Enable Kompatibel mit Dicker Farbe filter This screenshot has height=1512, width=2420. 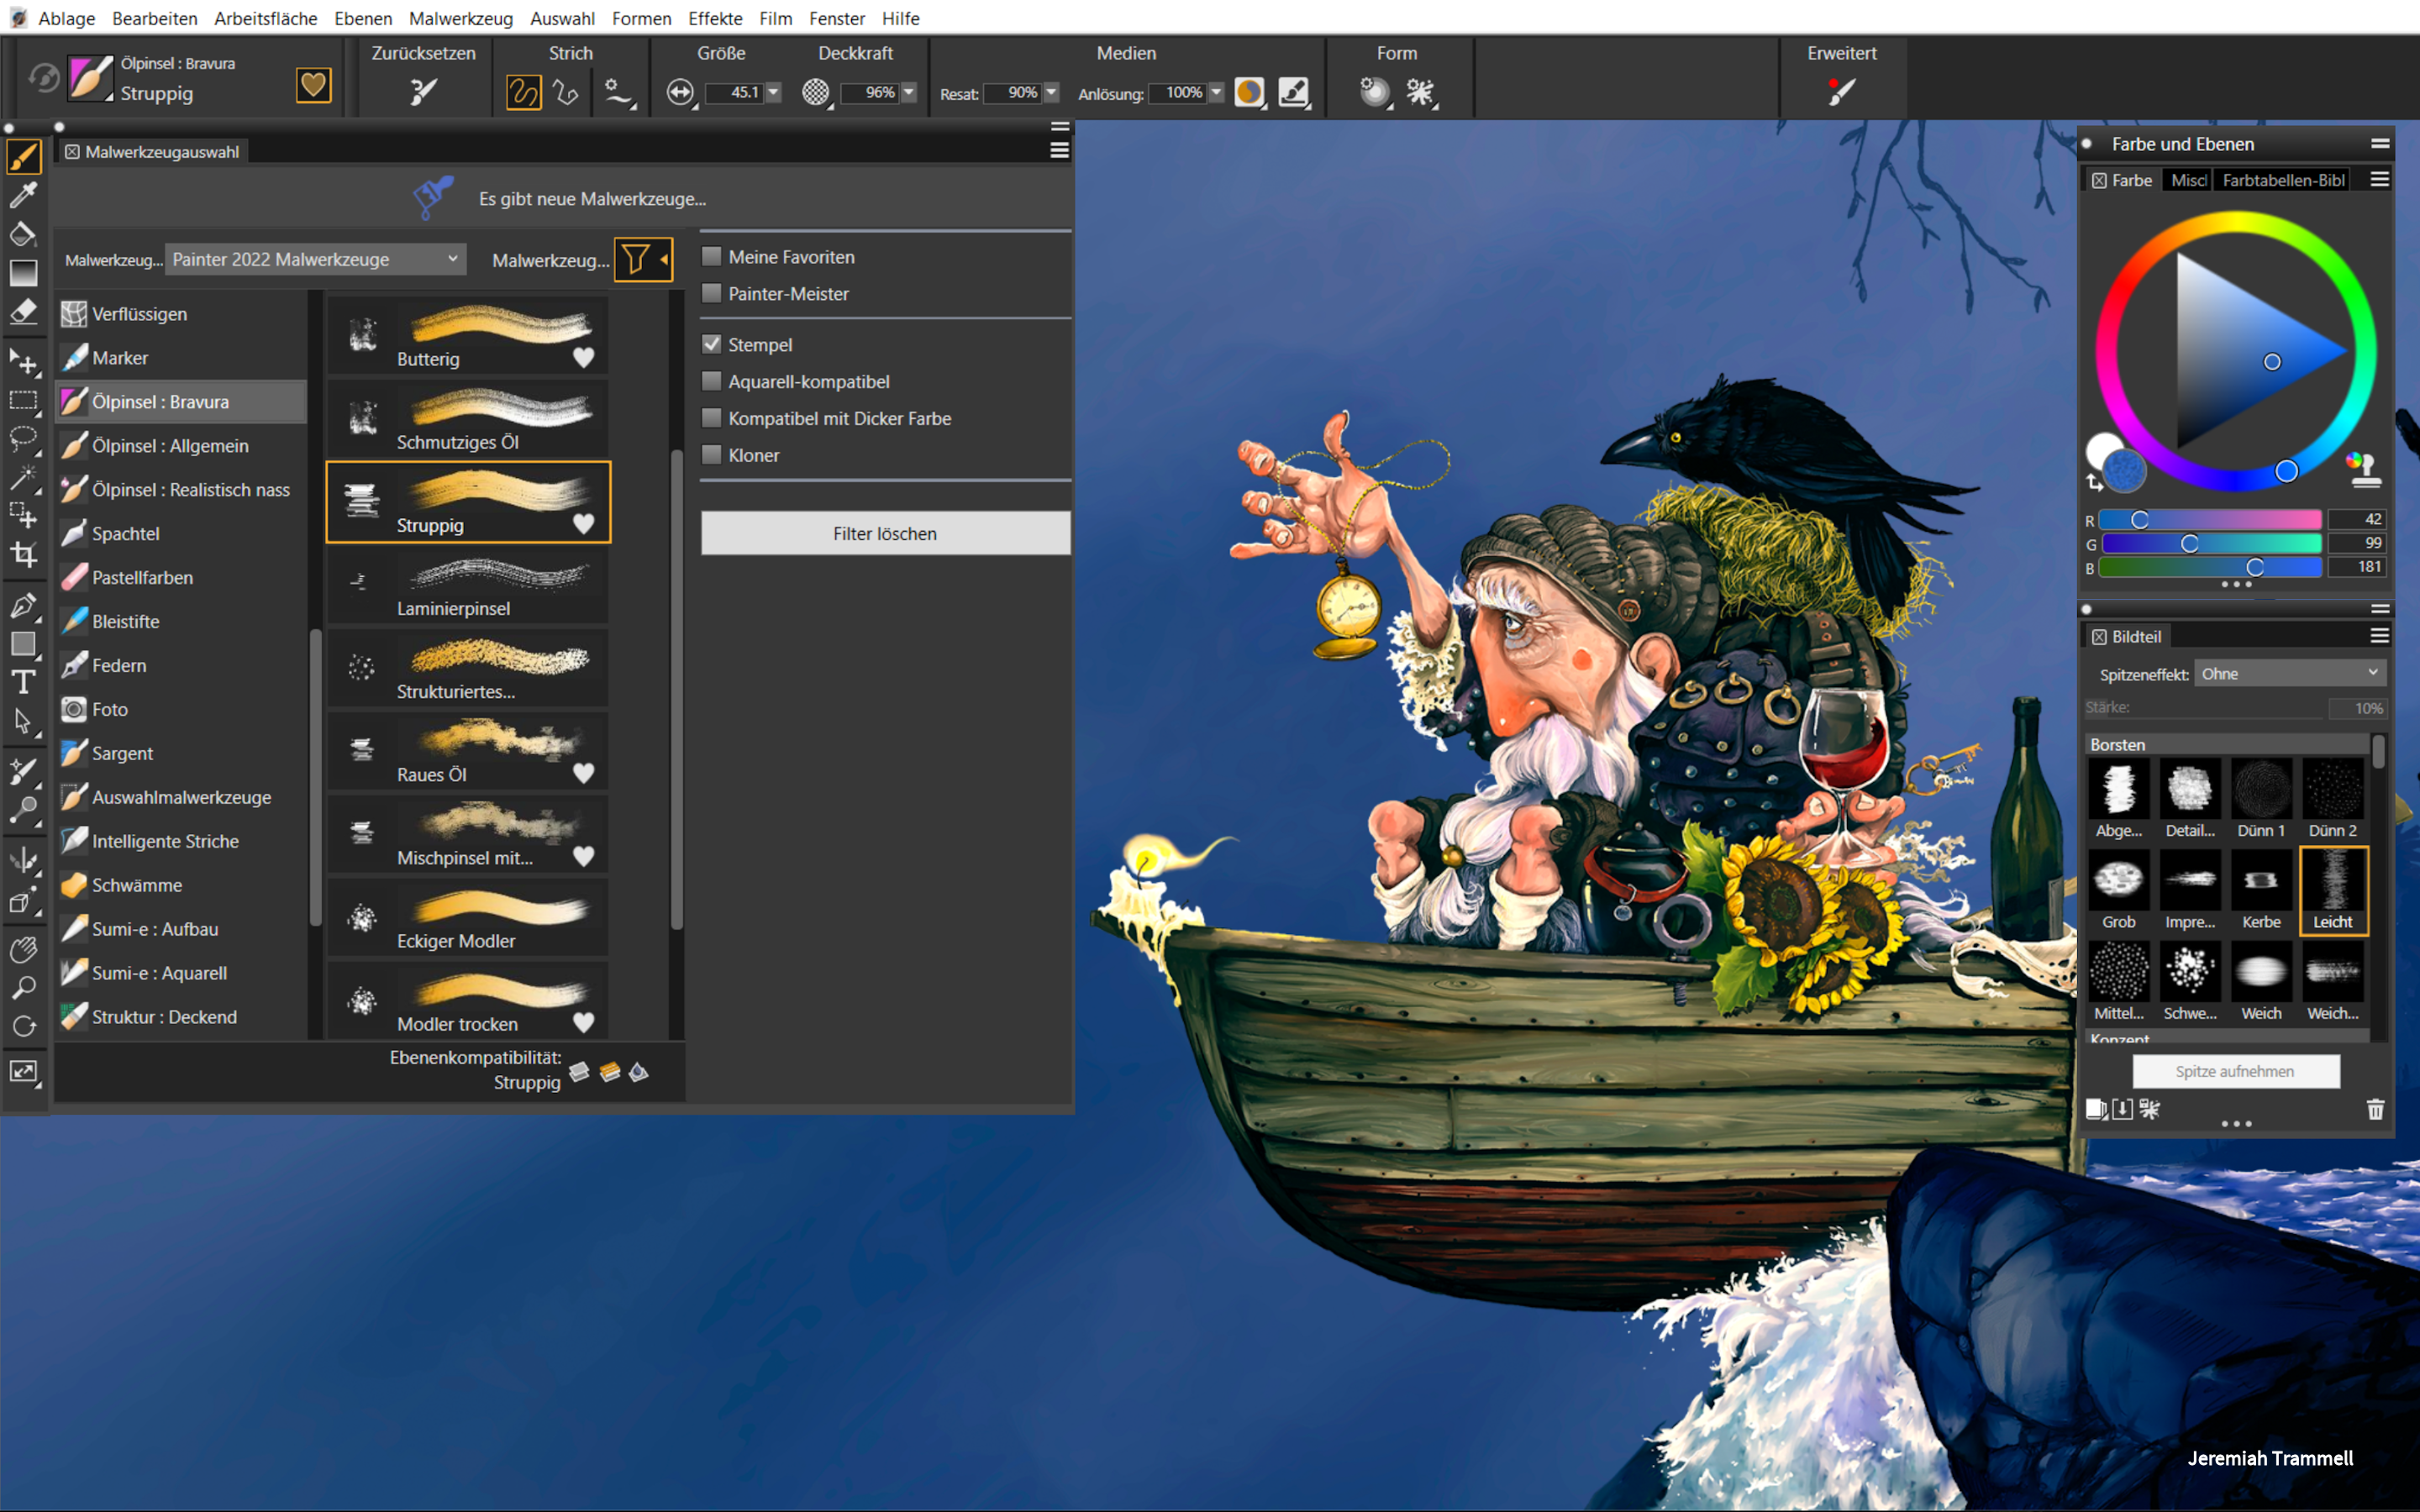pyautogui.click(x=711, y=418)
